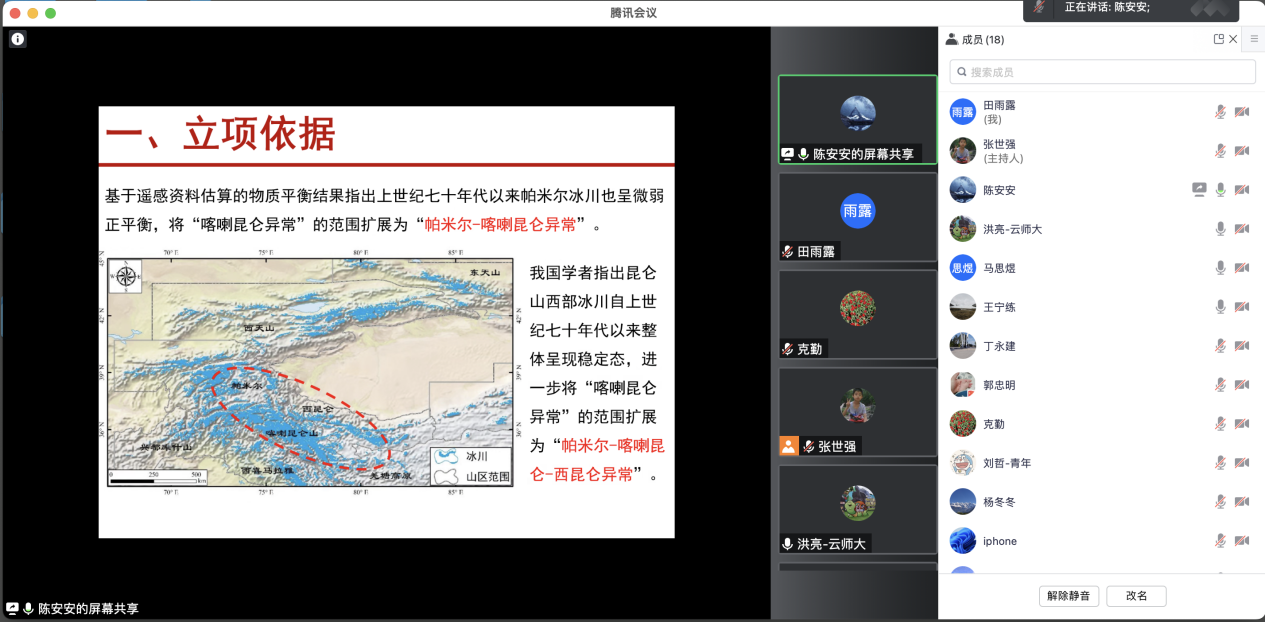
Task: Click 马思煜's microphone icon in list
Action: click(1220, 268)
